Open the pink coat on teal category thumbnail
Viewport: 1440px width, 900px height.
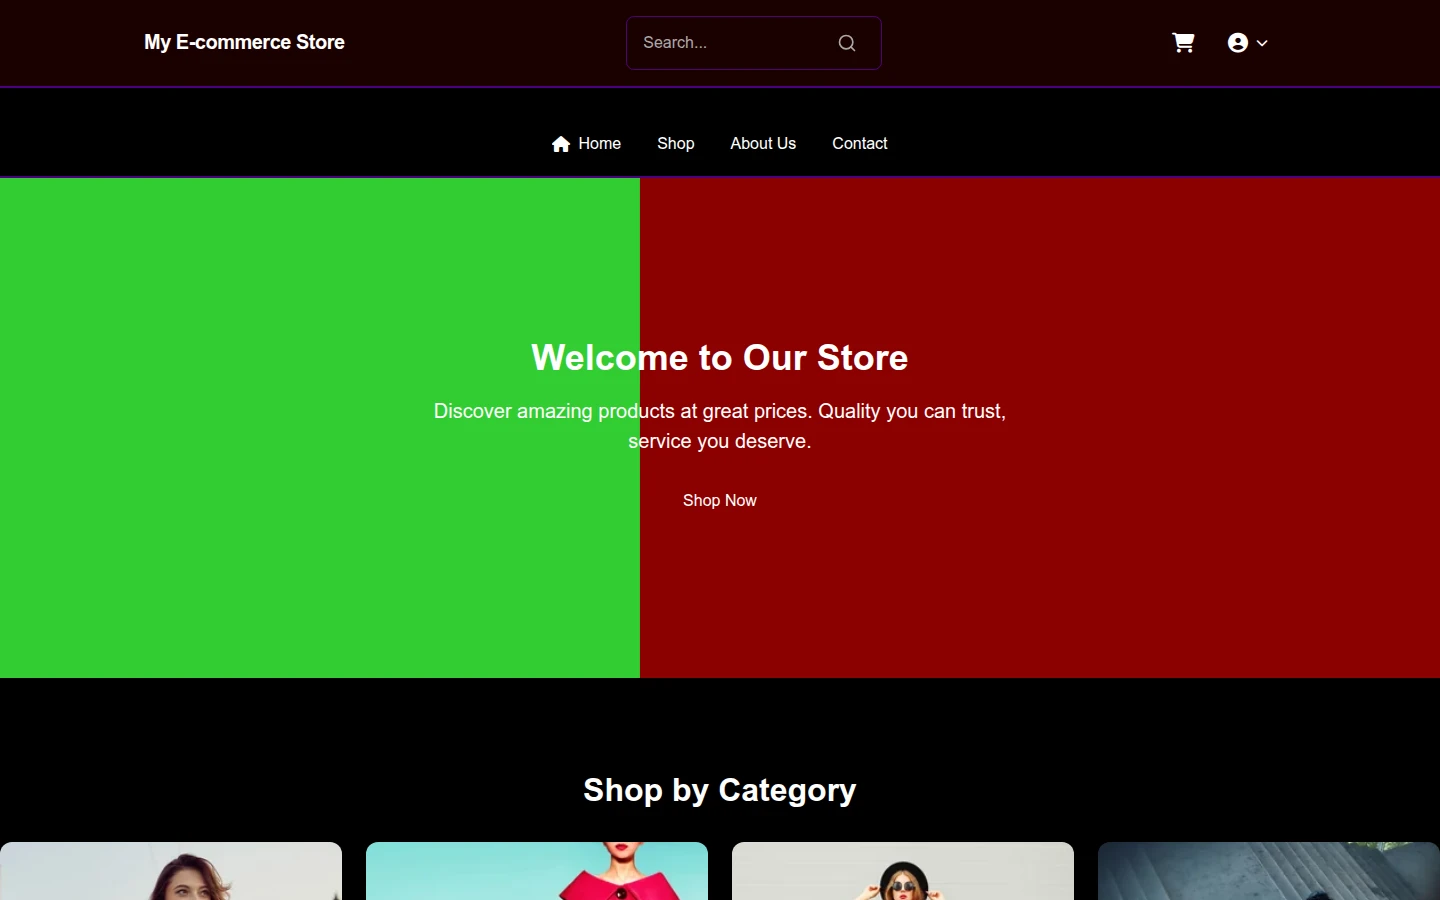537,871
